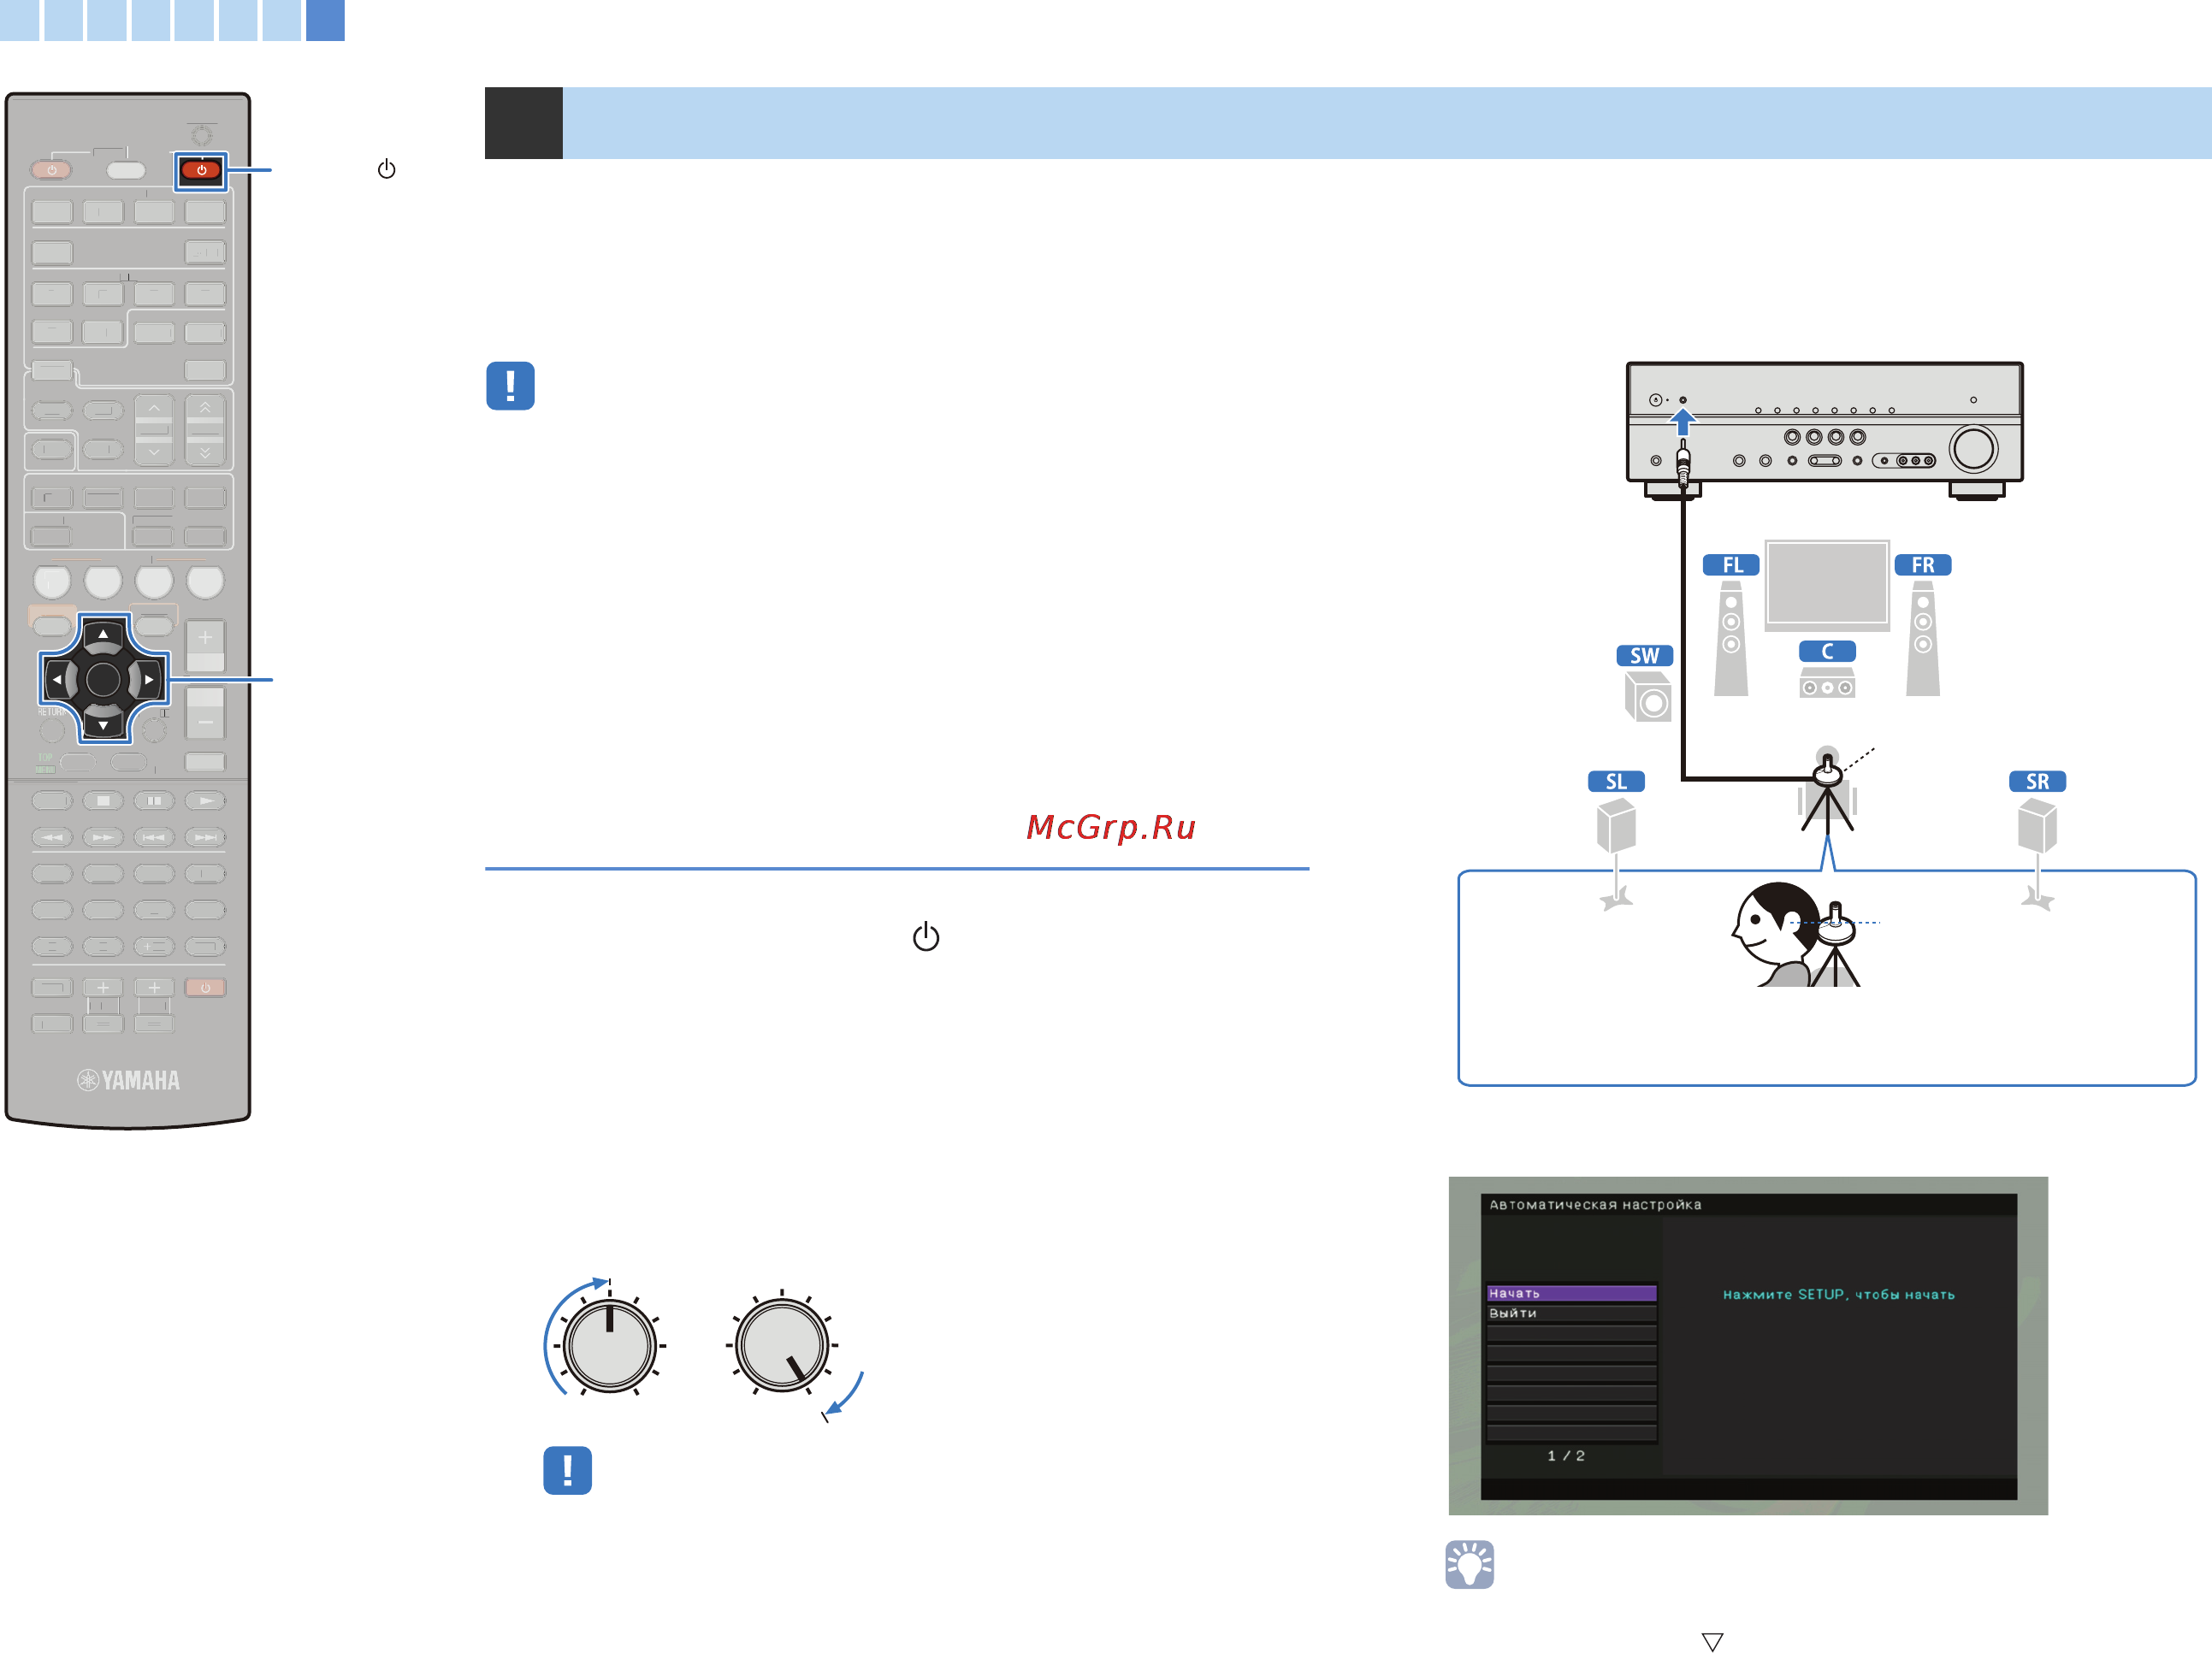2212x1653 pixels.
Task: Click the right arrow on the remote's cursor pad
Action: pyautogui.click(x=149, y=680)
